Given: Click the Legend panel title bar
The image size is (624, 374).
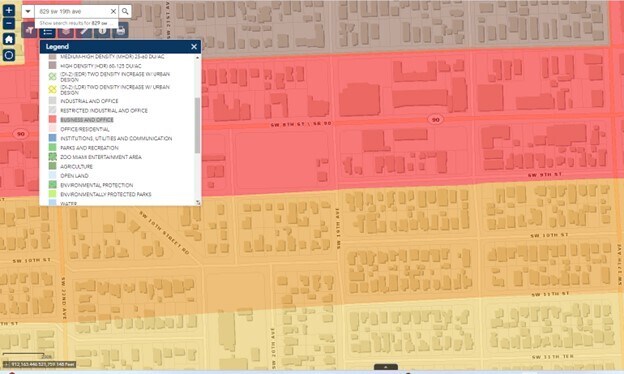Looking at the screenshot, I should click(x=120, y=47).
